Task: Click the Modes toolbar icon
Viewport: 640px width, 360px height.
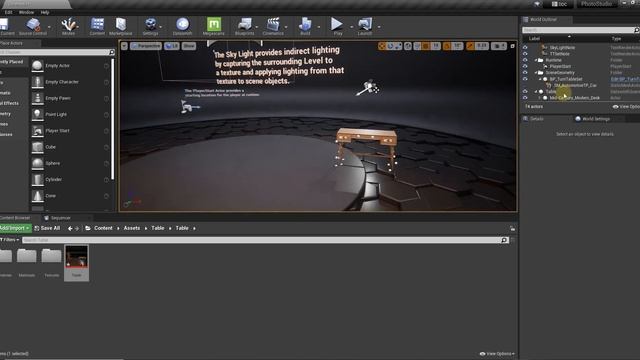Action: click(69, 26)
